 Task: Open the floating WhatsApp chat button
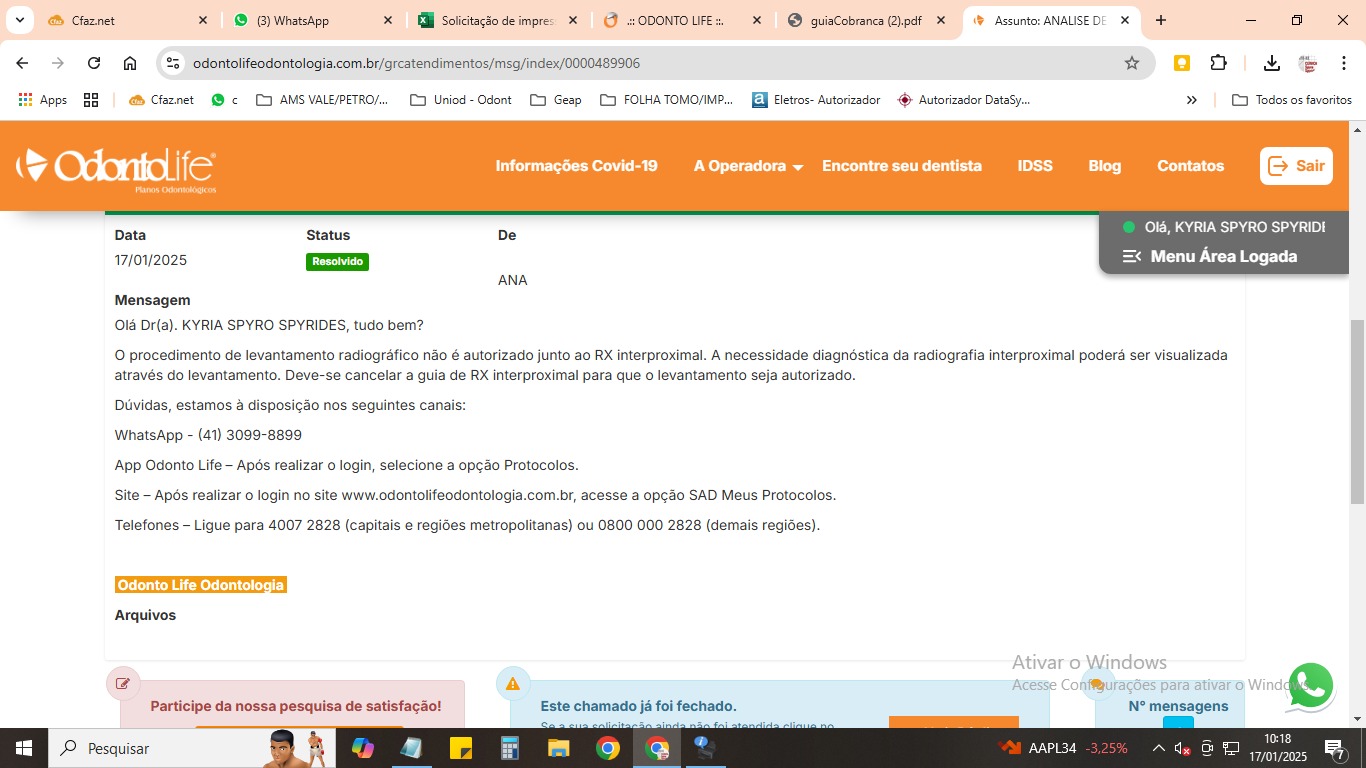click(x=1310, y=686)
